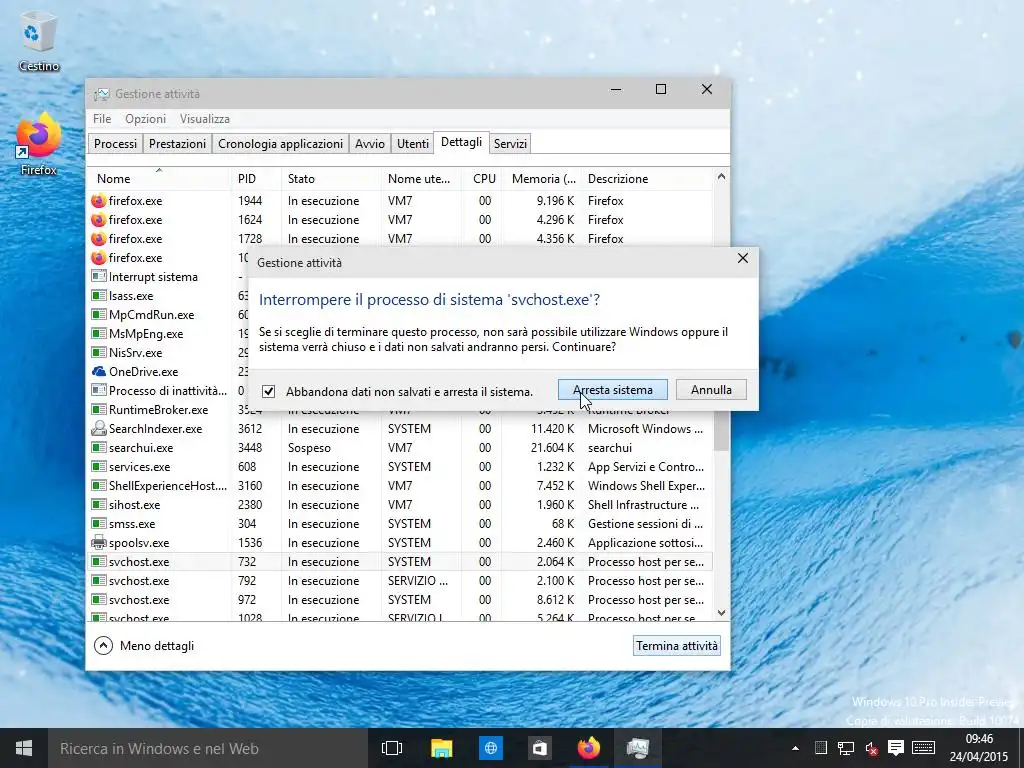Switch to the Utenti tab
Screen dimensions: 1024x768
pos(413,144)
